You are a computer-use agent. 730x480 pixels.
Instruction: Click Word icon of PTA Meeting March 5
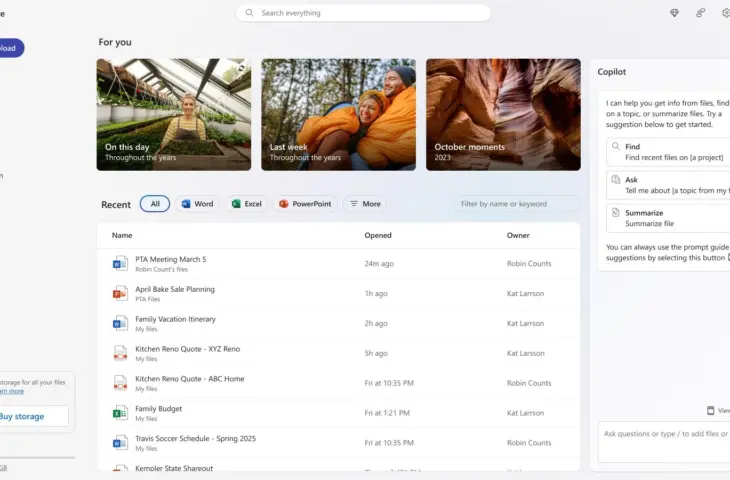(x=120, y=264)
